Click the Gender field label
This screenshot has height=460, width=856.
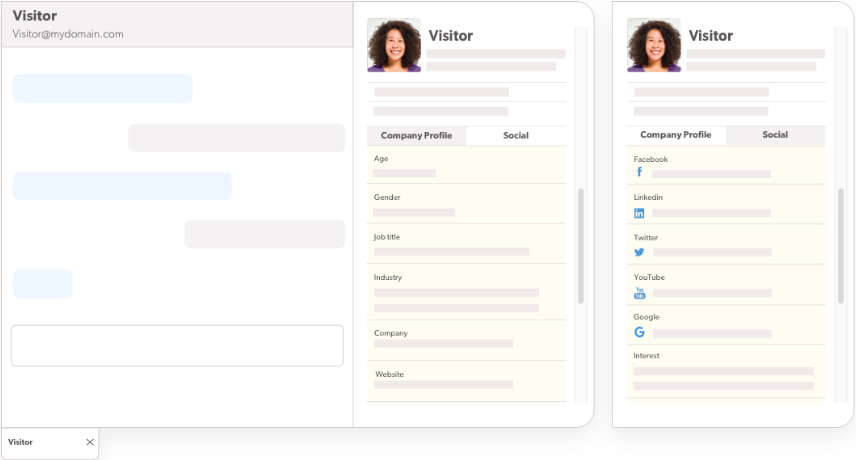pos(387,197)
